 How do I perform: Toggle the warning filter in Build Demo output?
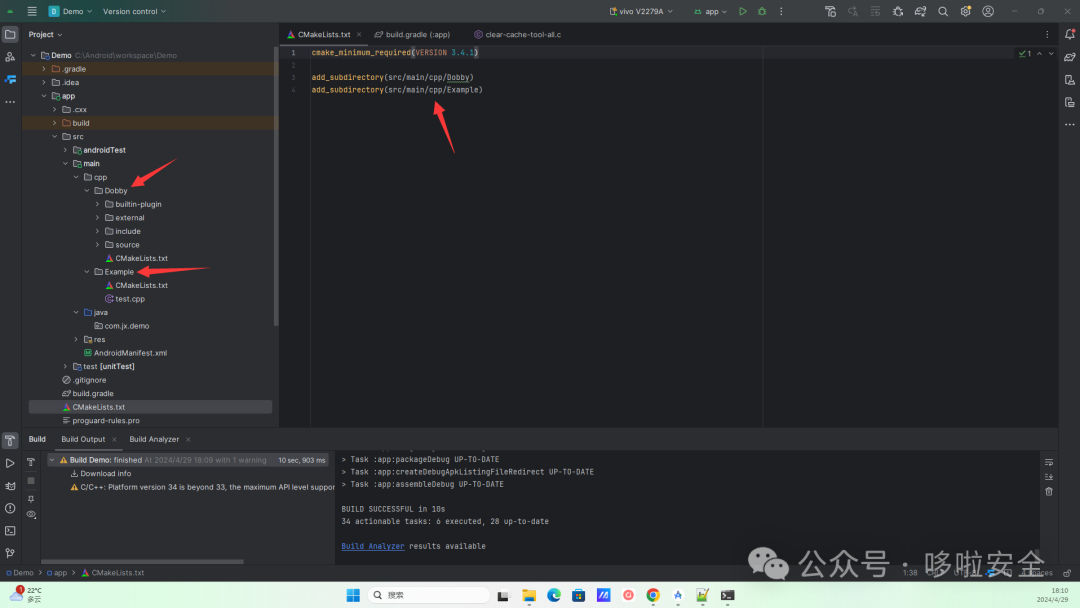pos(64,460)
